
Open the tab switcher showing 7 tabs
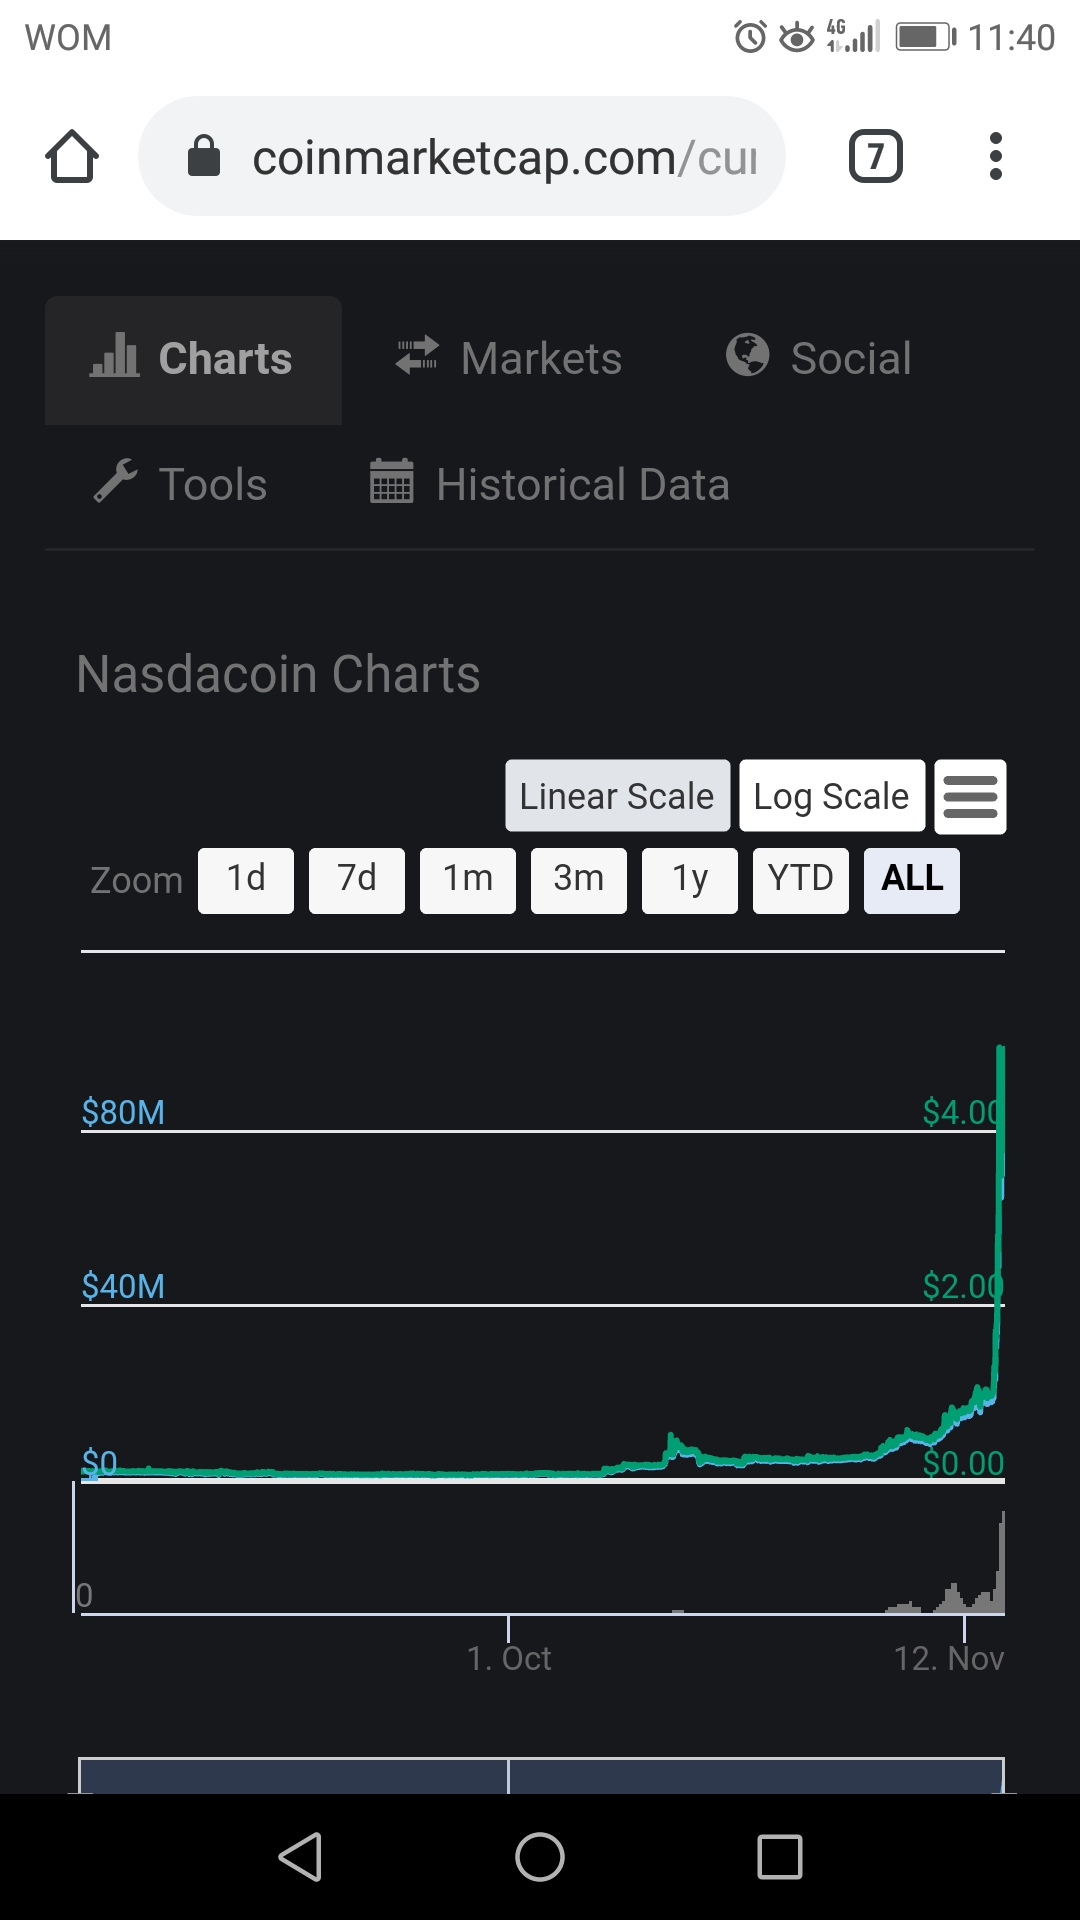875,157
